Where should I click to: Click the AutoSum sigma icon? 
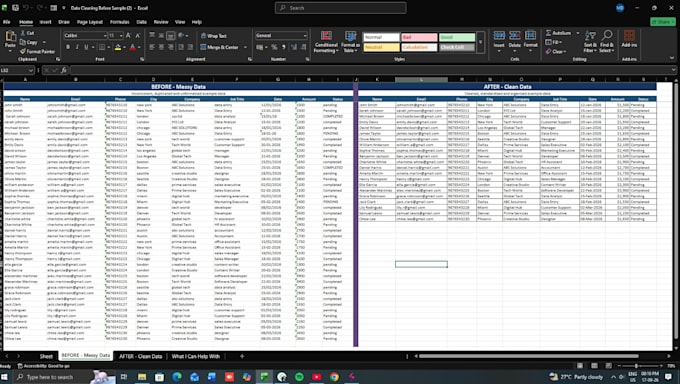[549, 33]
